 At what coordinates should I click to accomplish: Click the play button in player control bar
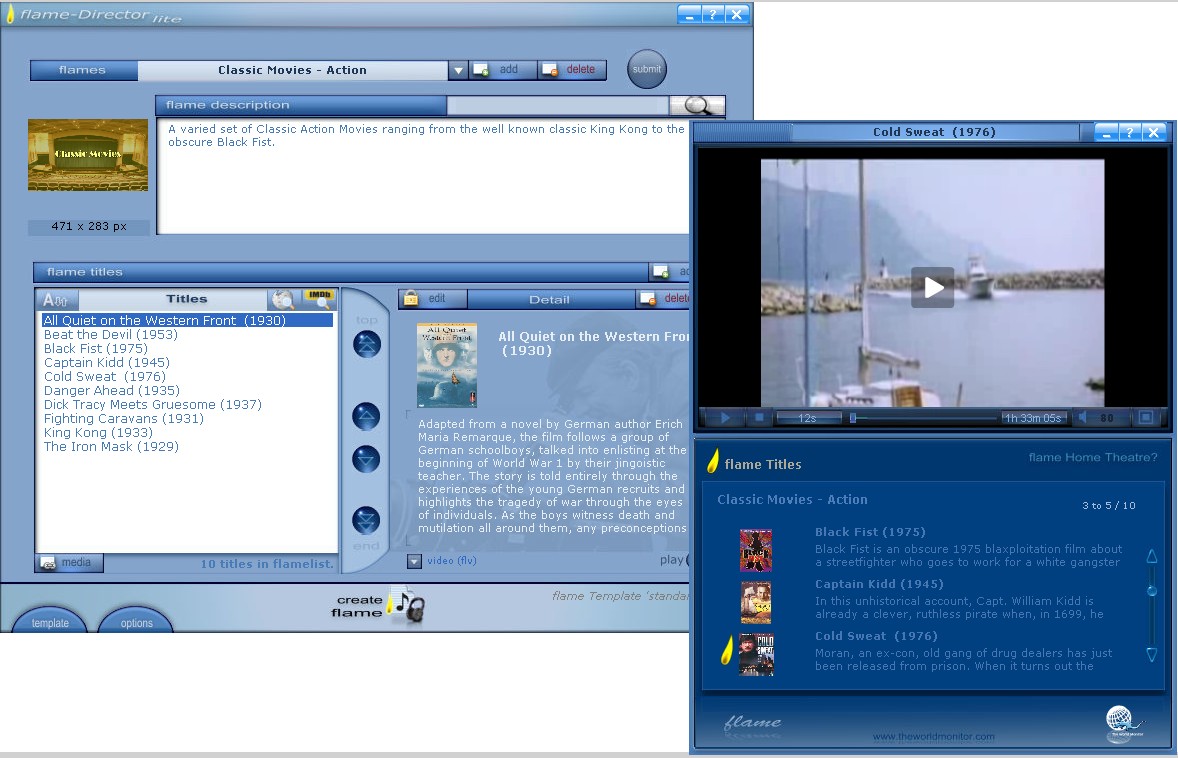pos(725,418)
